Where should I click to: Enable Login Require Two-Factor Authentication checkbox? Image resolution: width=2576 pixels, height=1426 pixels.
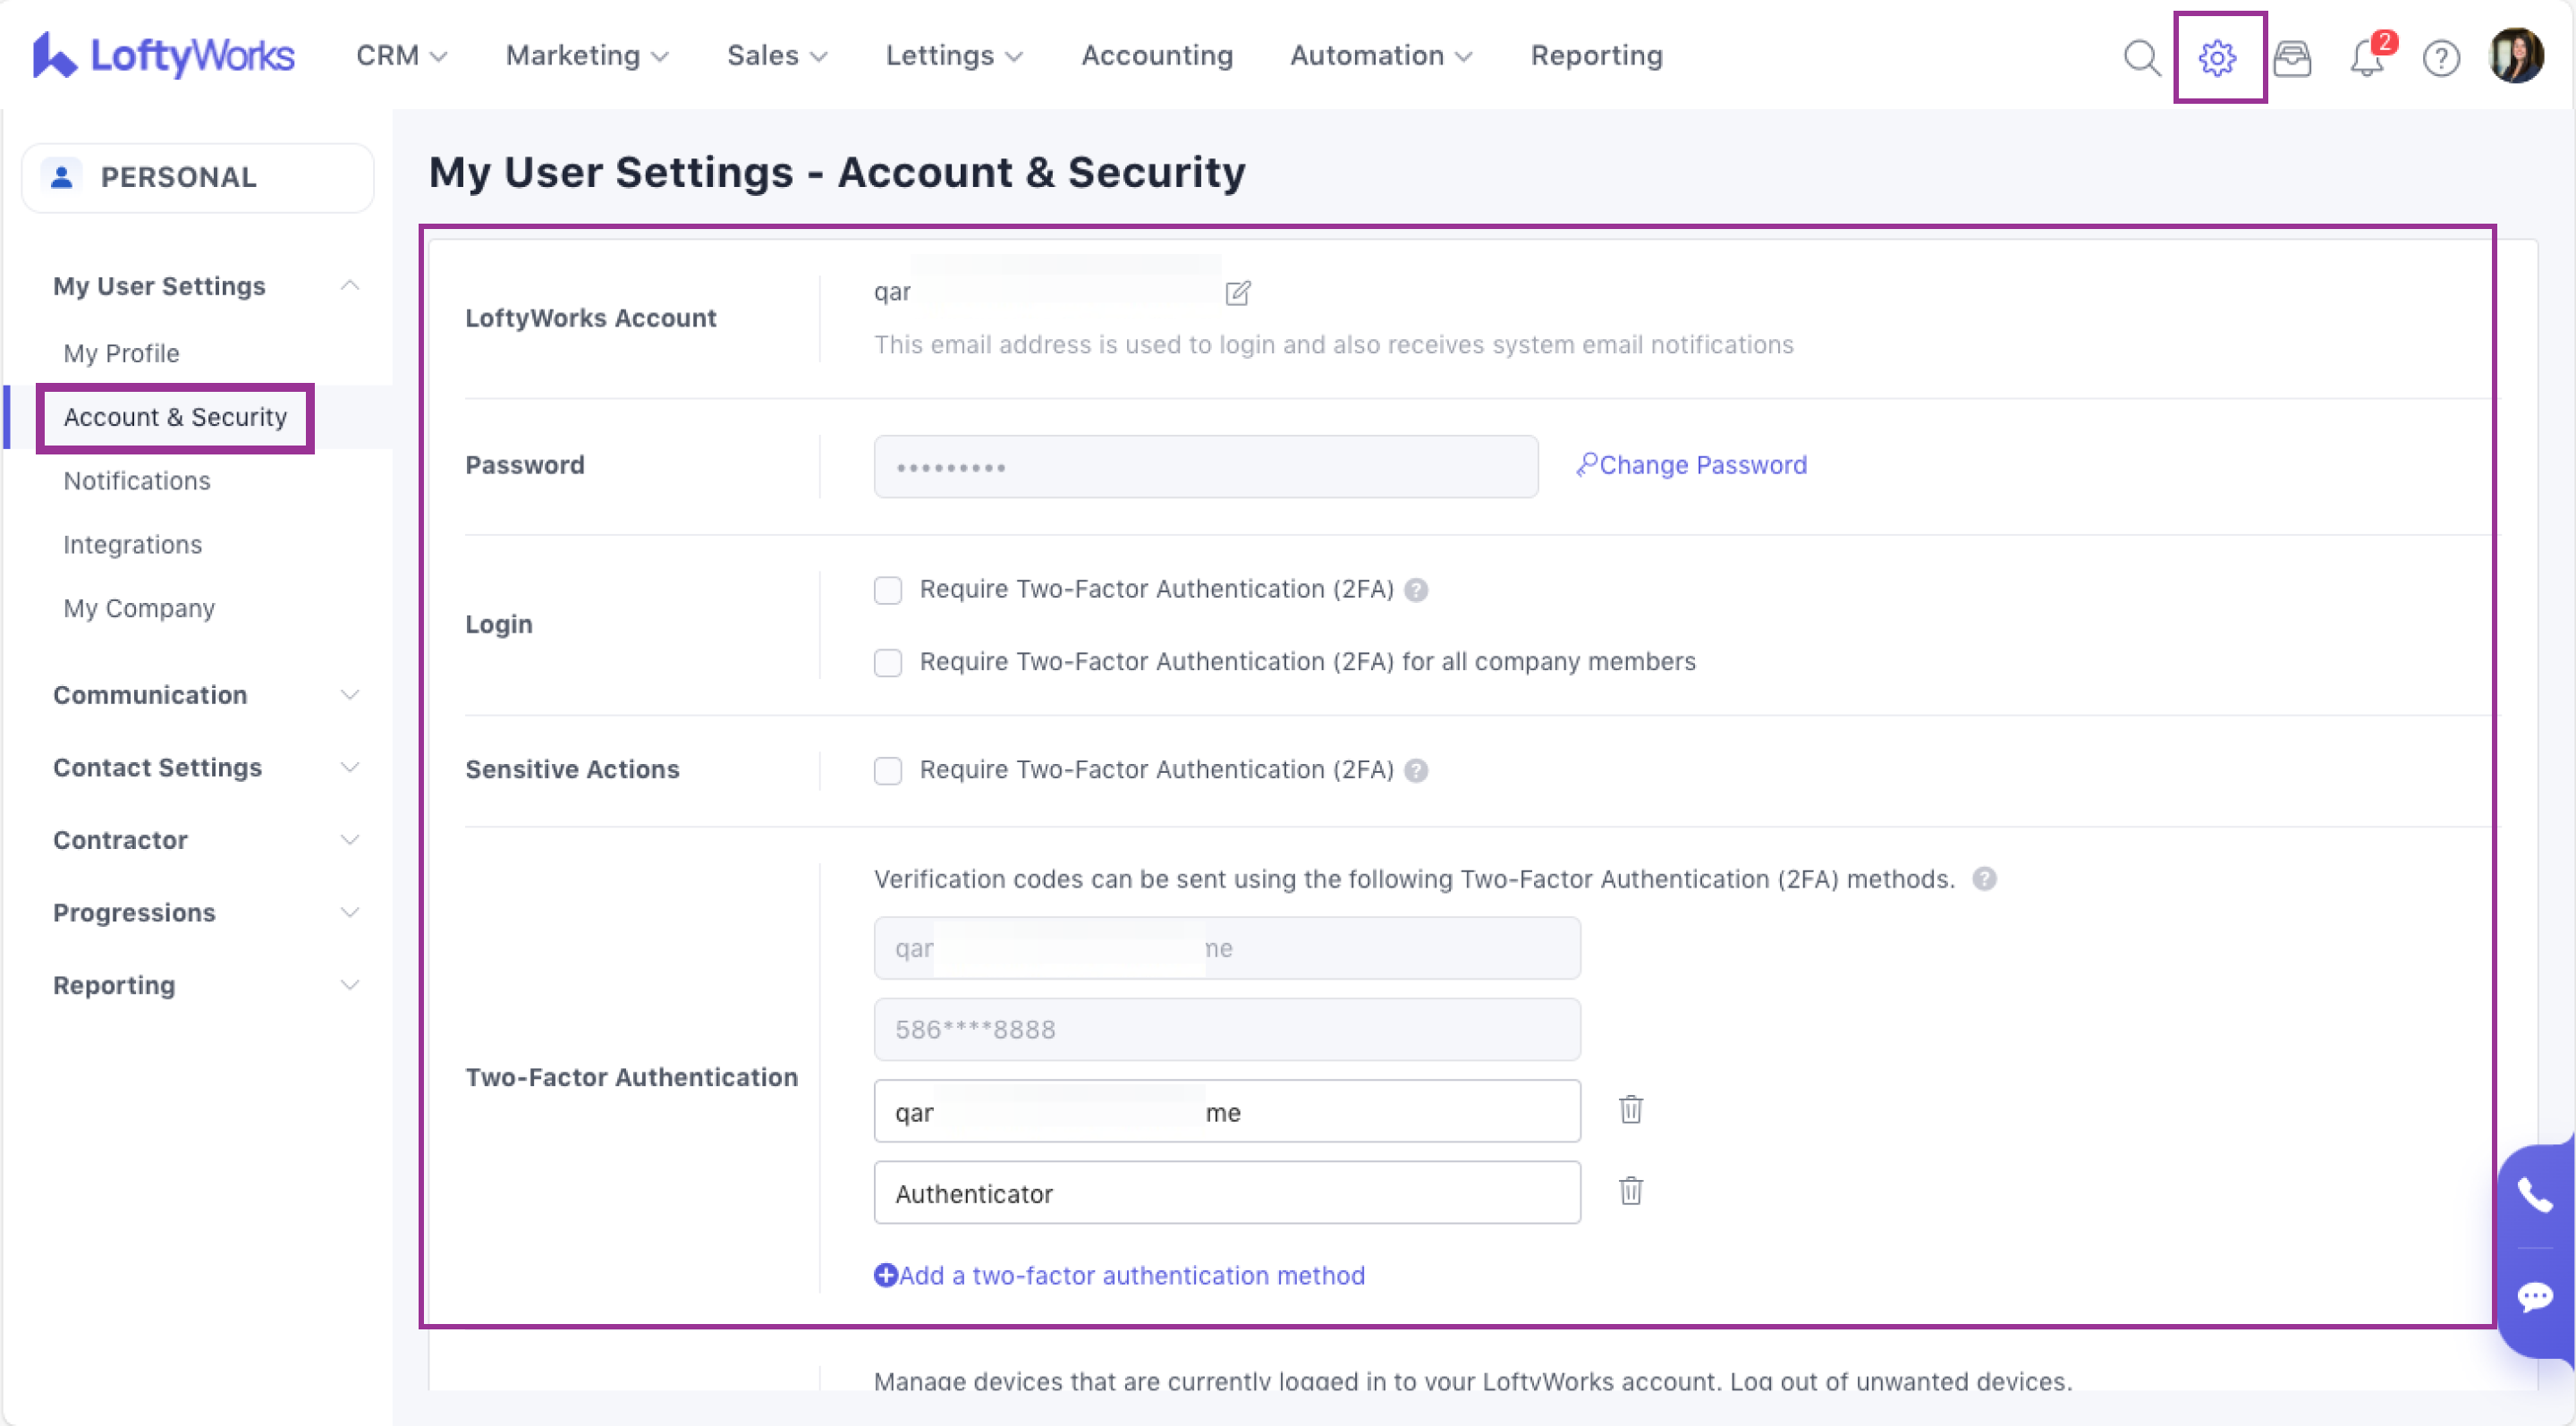(x=888, y=590)
